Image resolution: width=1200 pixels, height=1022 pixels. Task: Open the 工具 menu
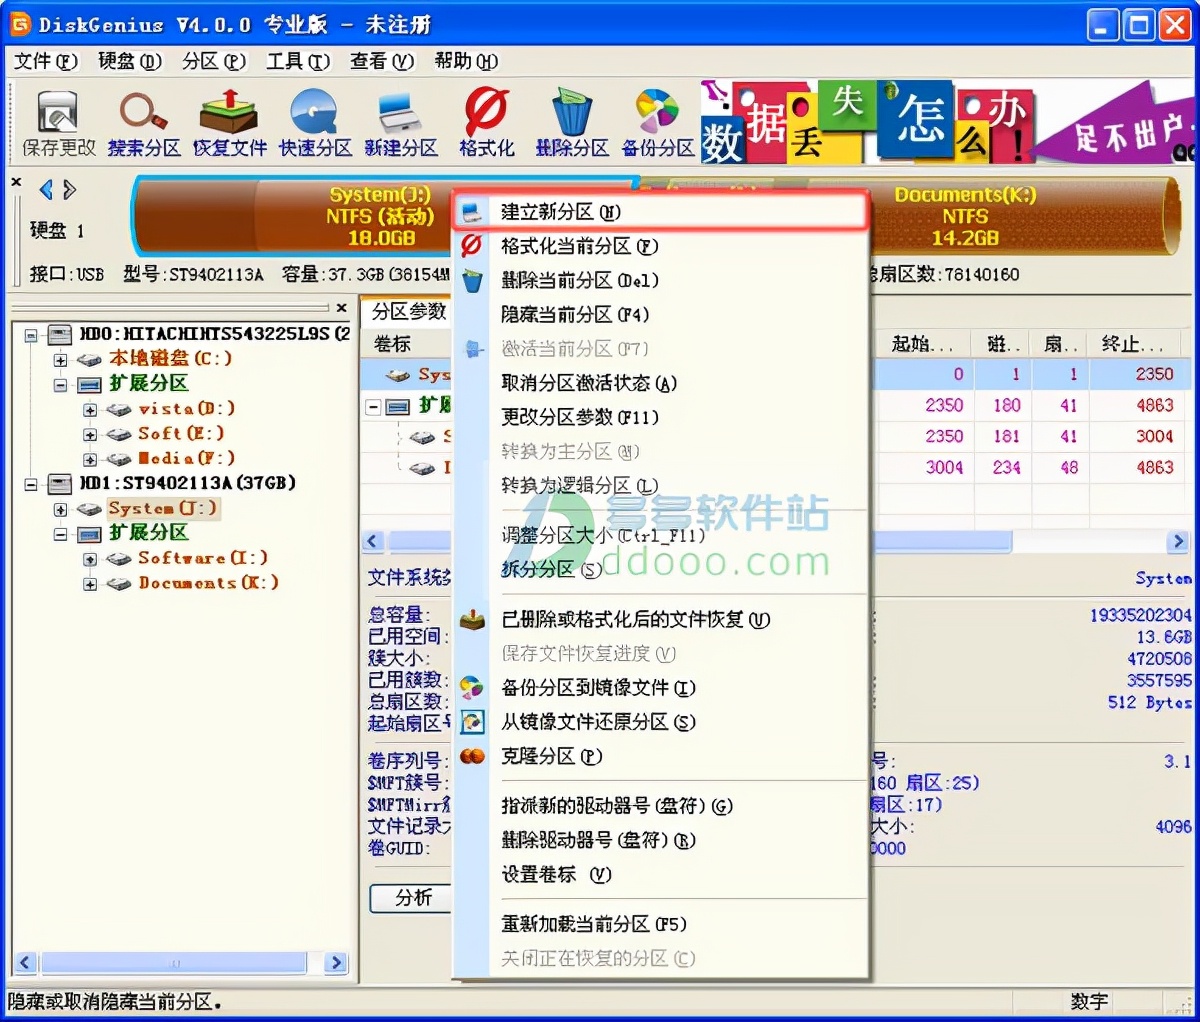coord(297,61)
